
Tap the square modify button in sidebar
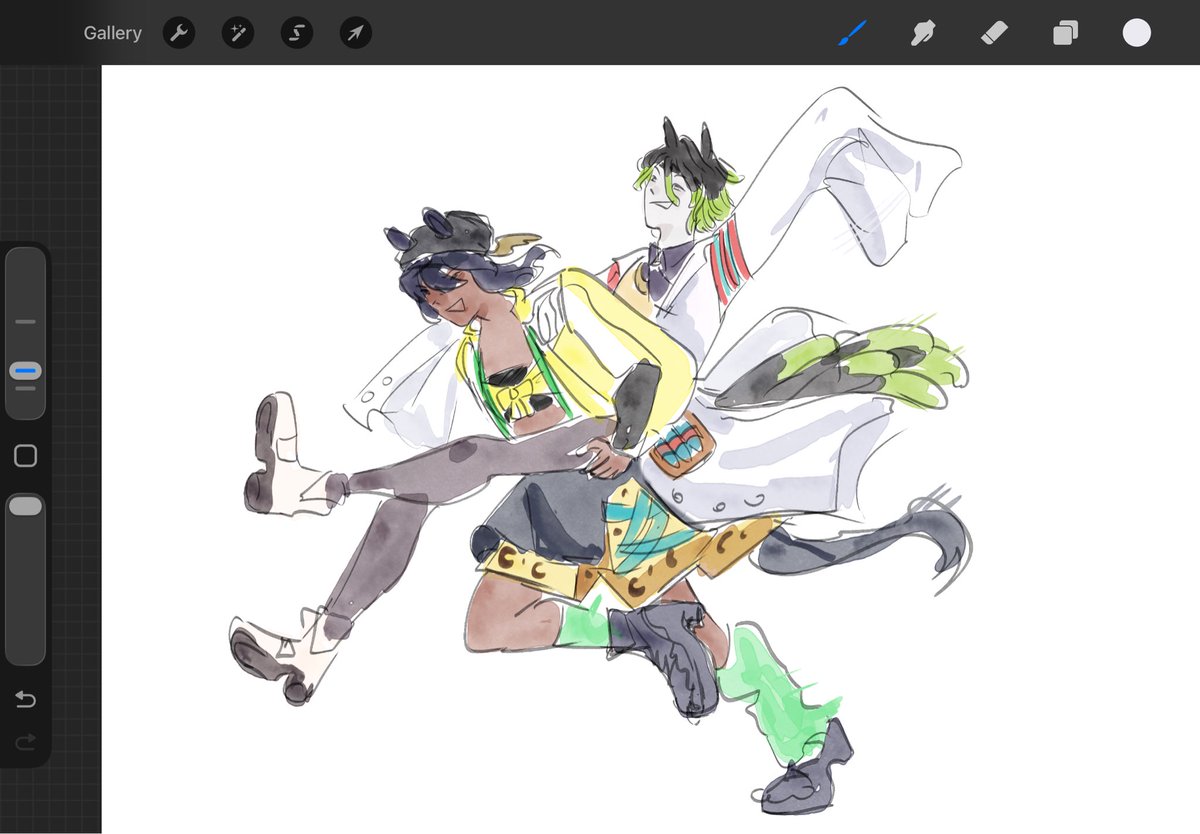tap(26, 456)
